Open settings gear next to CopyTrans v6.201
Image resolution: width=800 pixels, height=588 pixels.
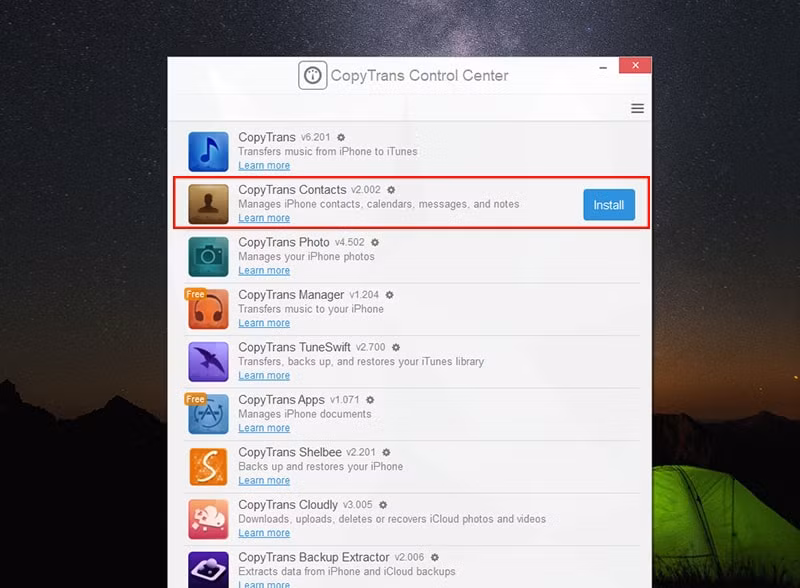[x=341, y=137]
